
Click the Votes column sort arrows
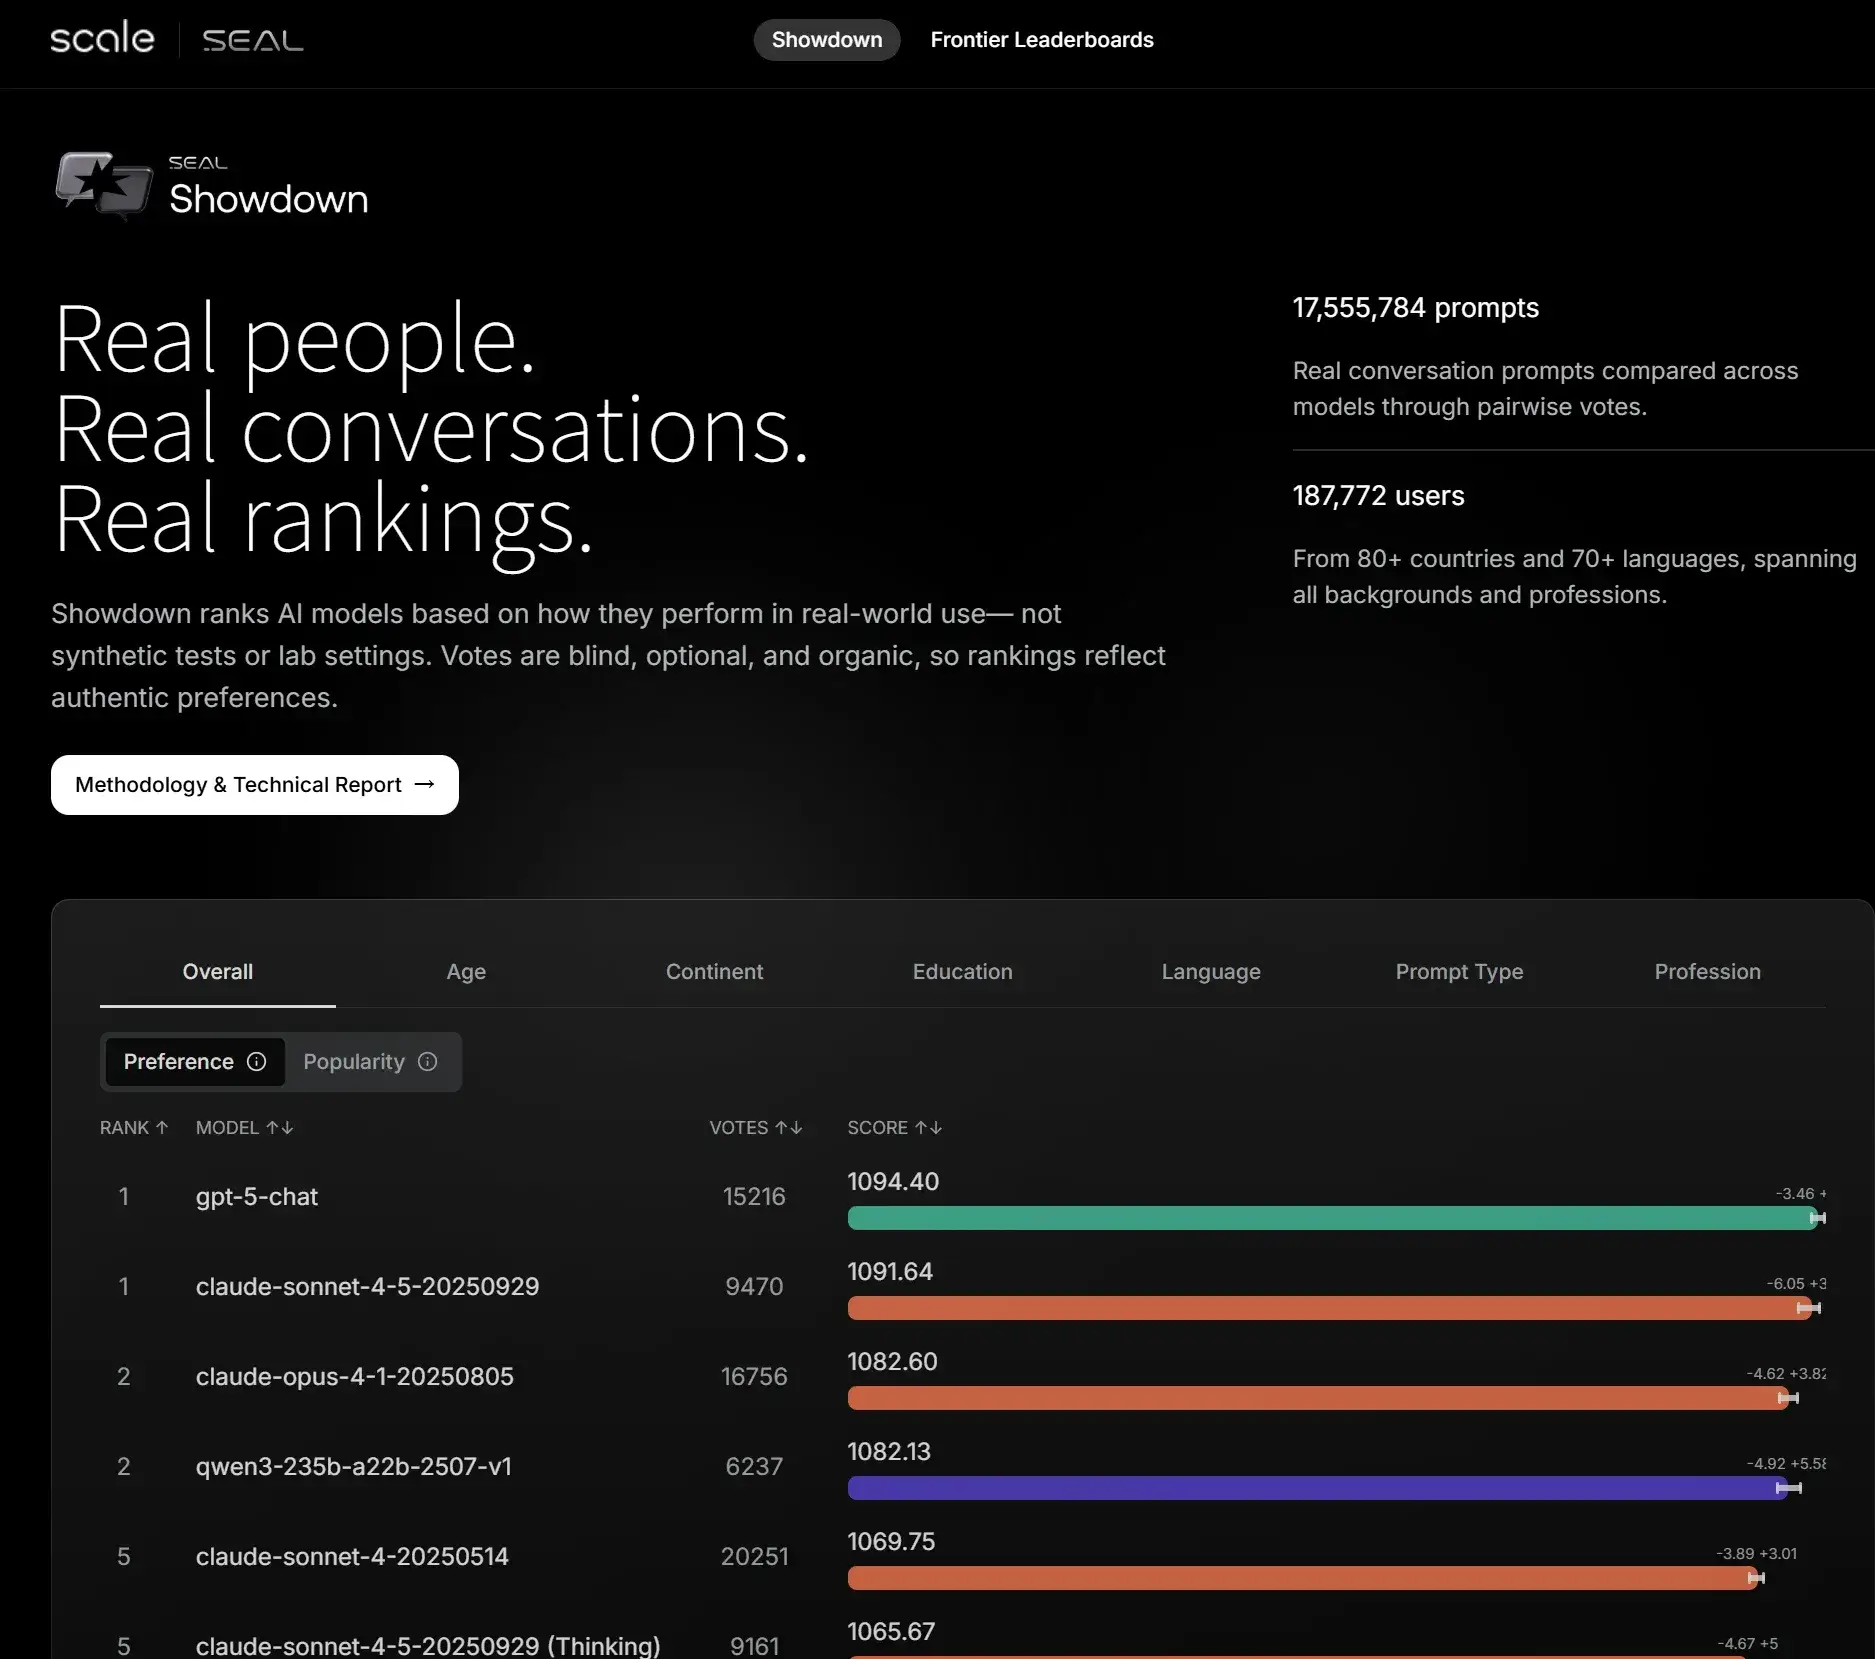789,1128
